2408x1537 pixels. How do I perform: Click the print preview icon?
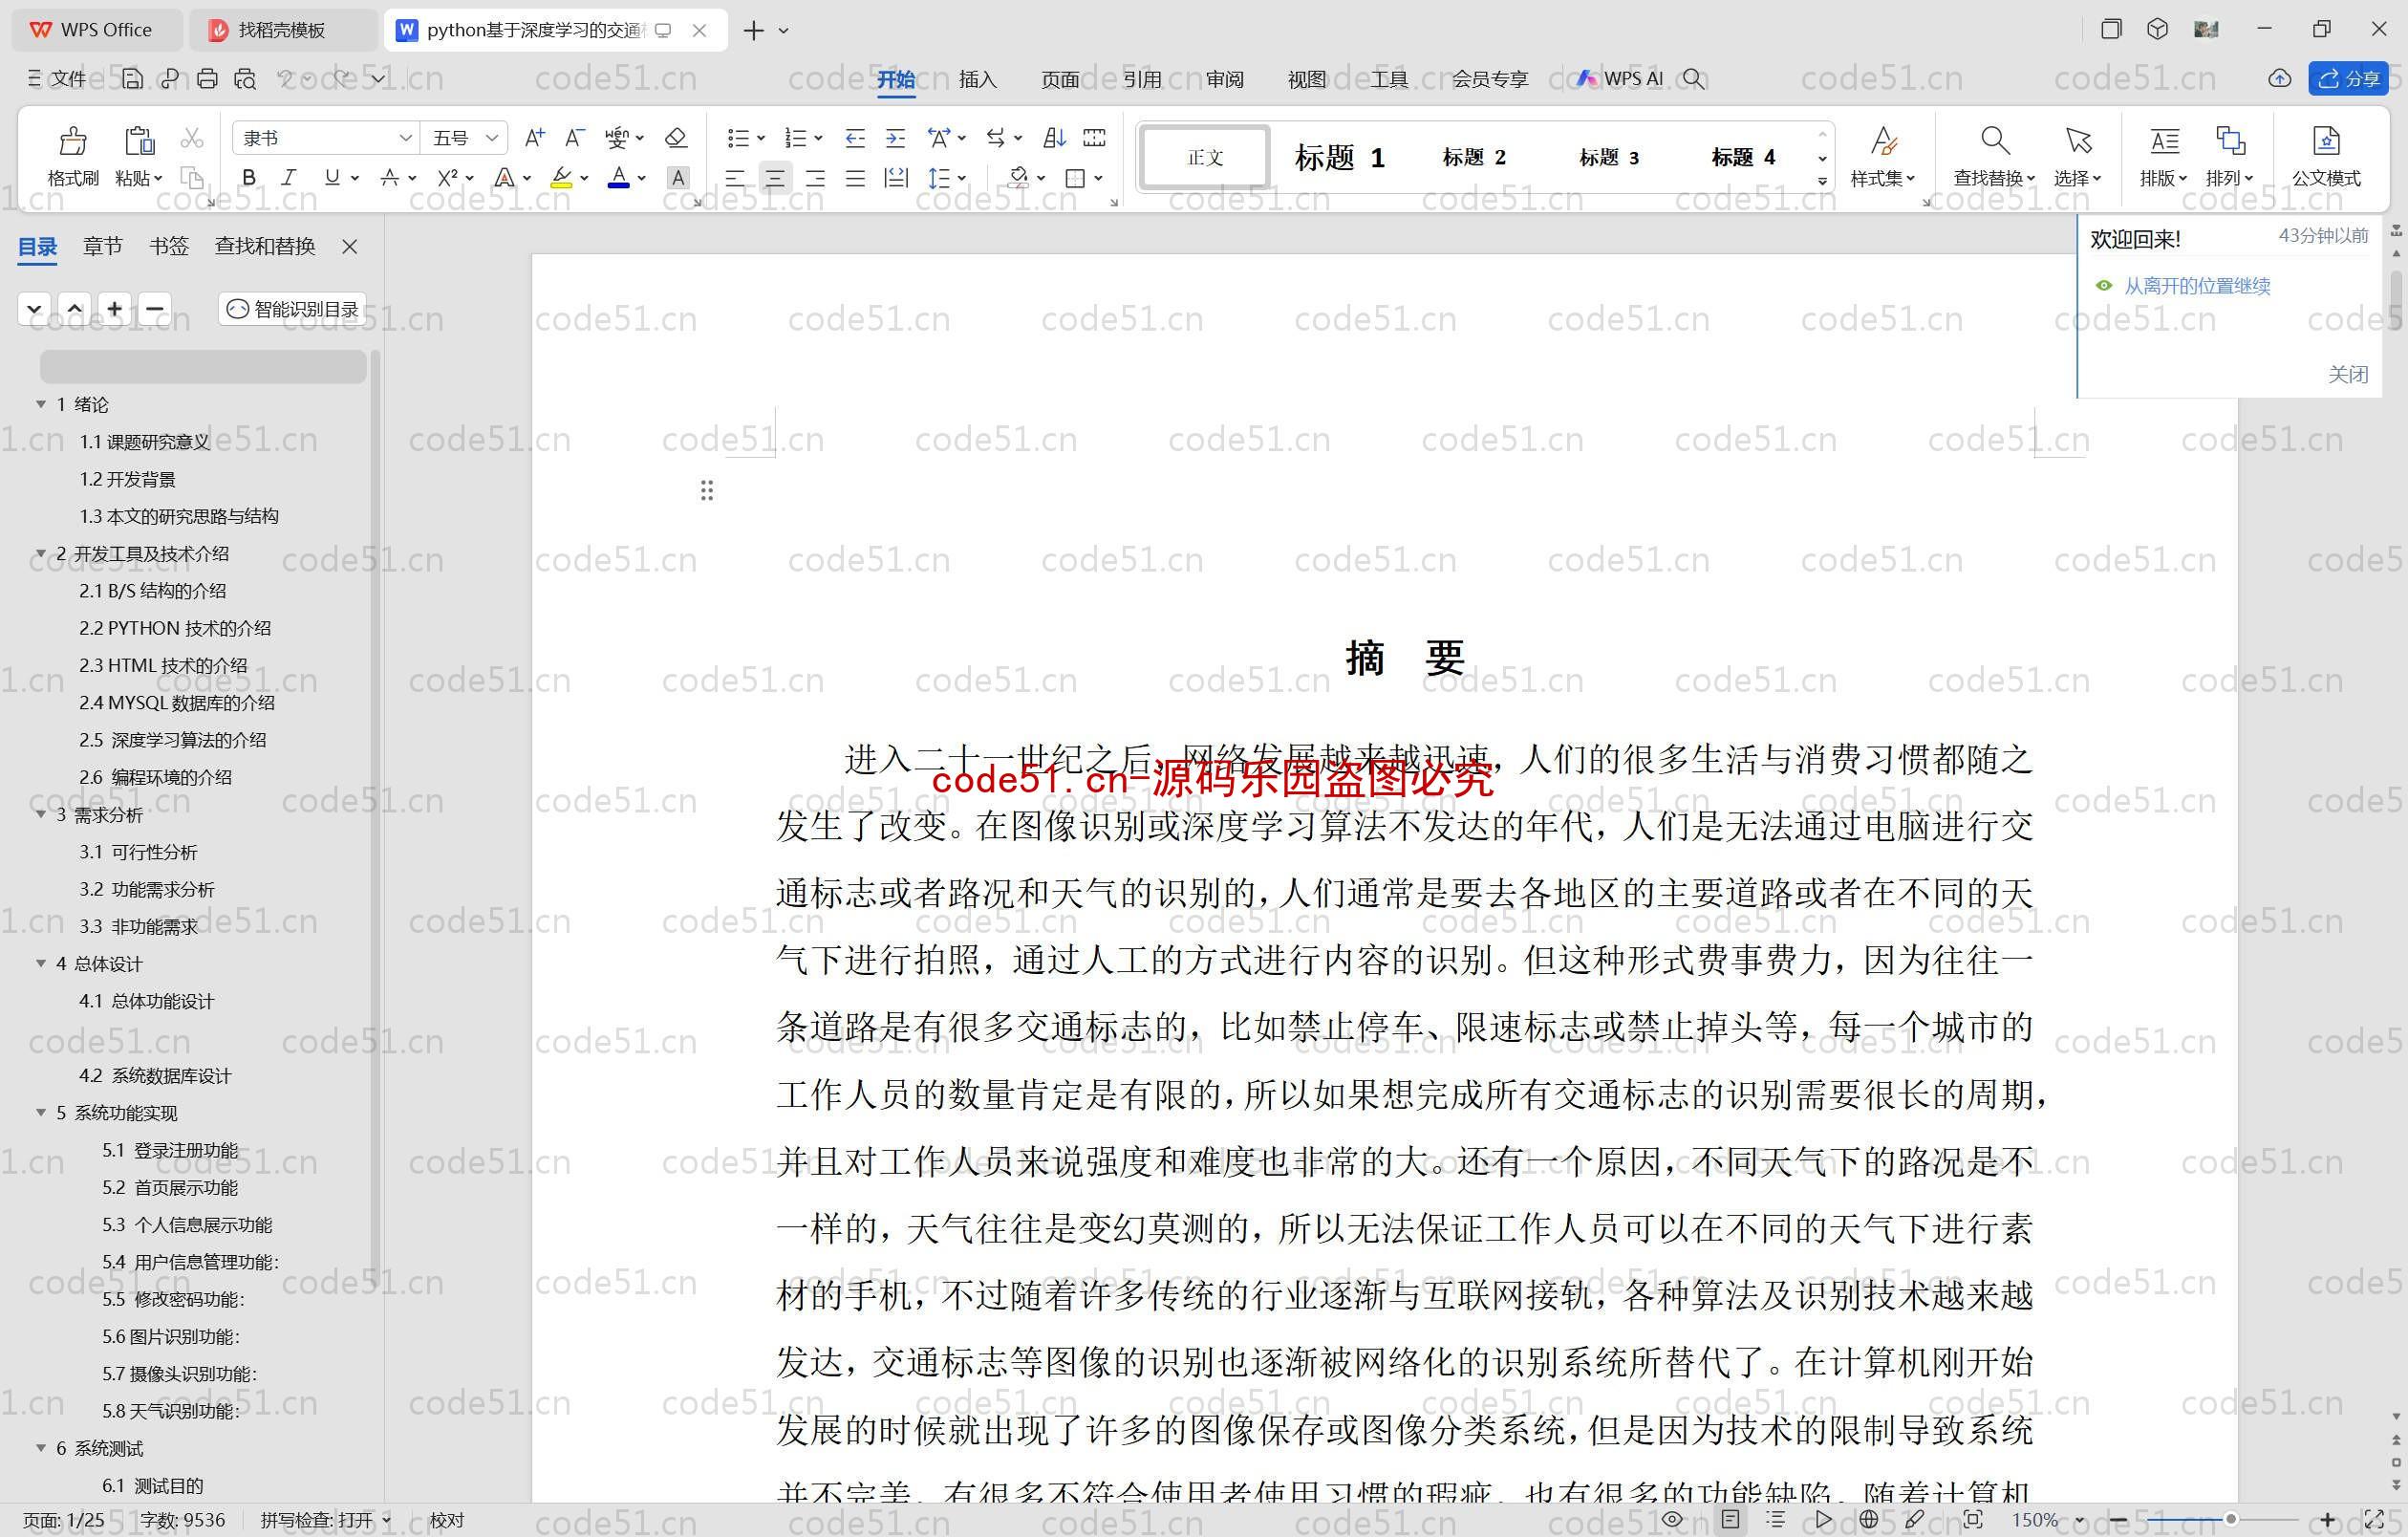(x=245, y=78)
